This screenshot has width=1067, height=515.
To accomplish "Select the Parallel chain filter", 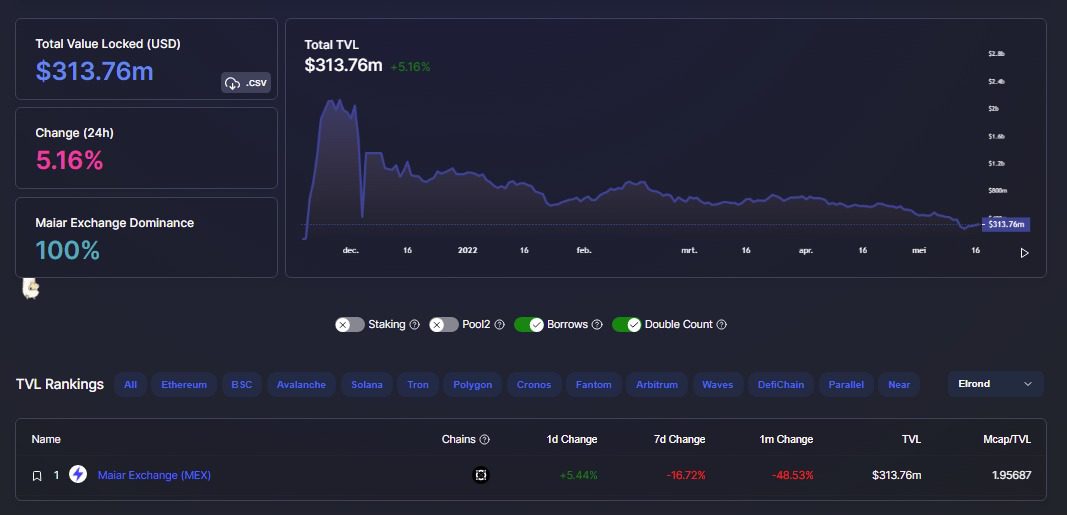I will tap(846, 384).
